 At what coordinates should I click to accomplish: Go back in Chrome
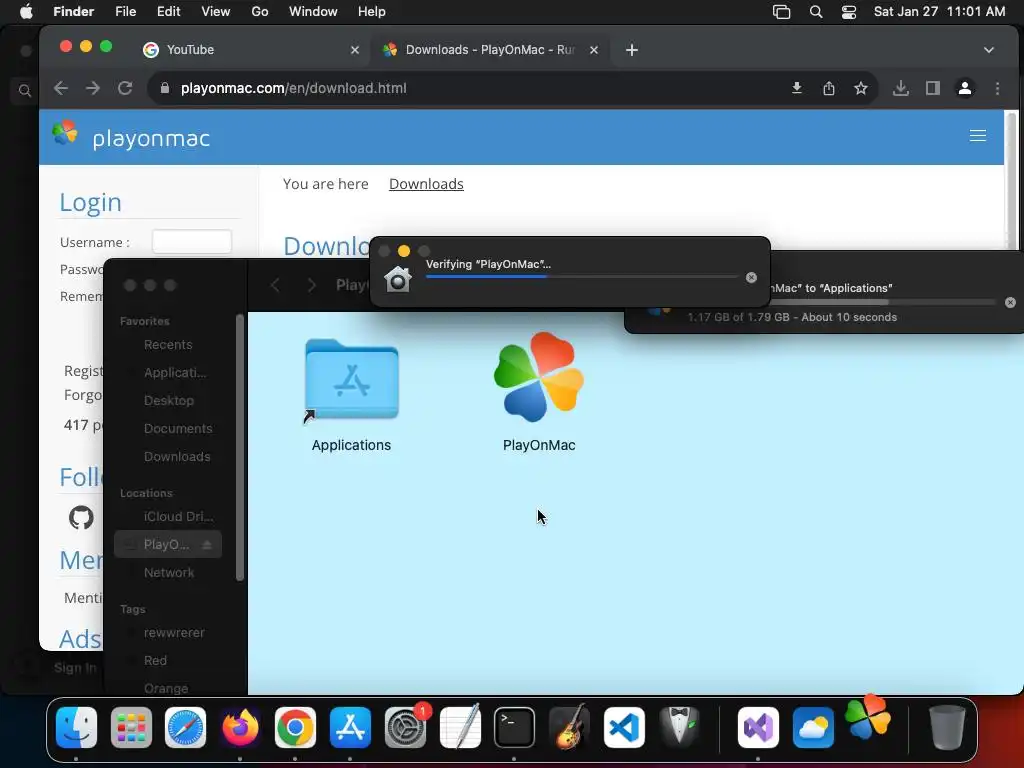coord(61,88)
